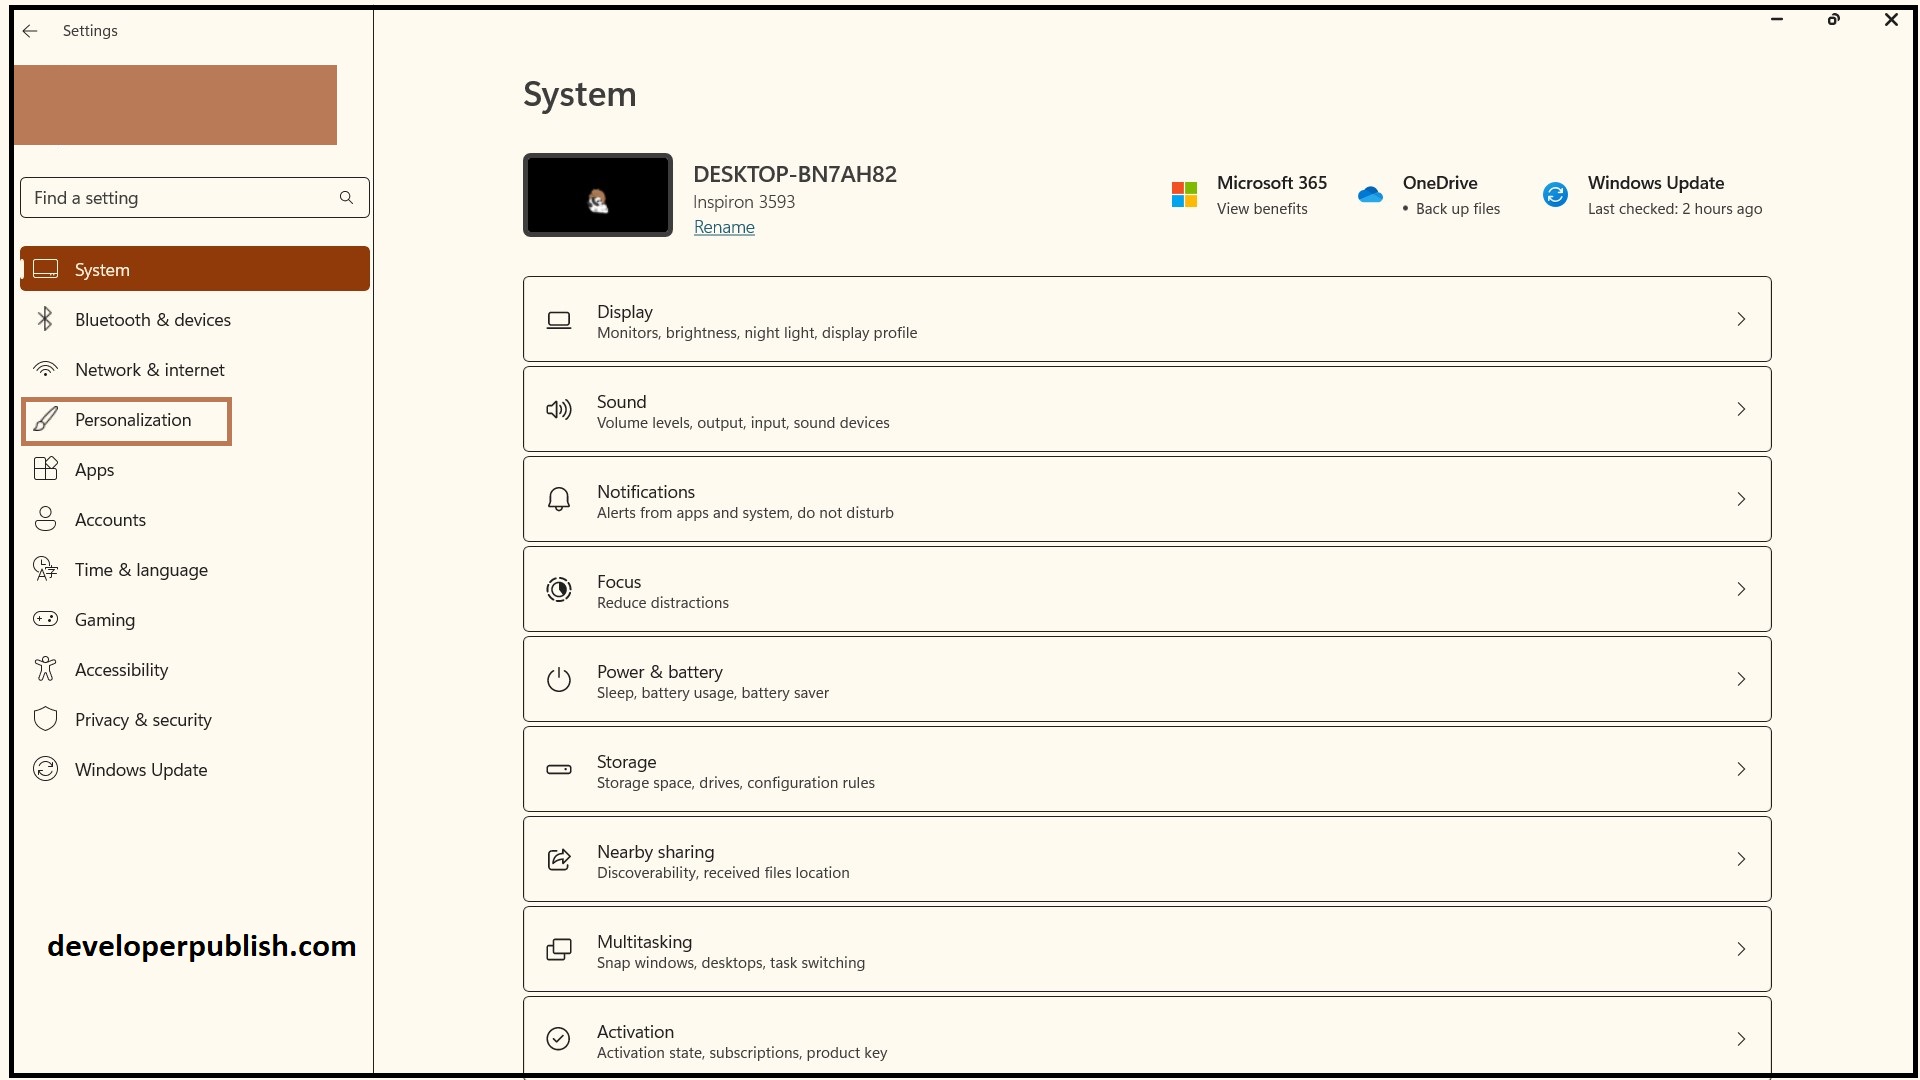Open Multitasking page via its chevron

coord(1741,949)
